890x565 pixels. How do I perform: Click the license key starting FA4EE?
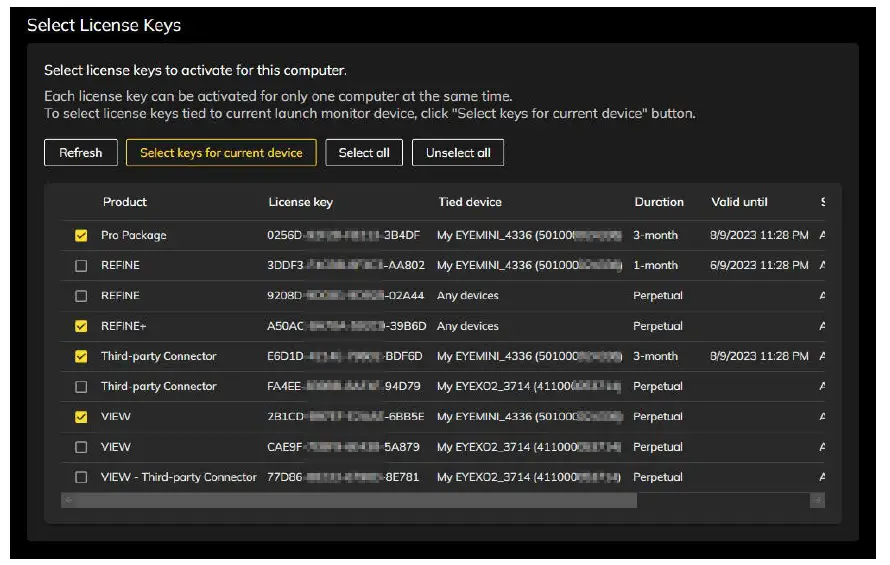pyautogui.click(x=343, y=386)
